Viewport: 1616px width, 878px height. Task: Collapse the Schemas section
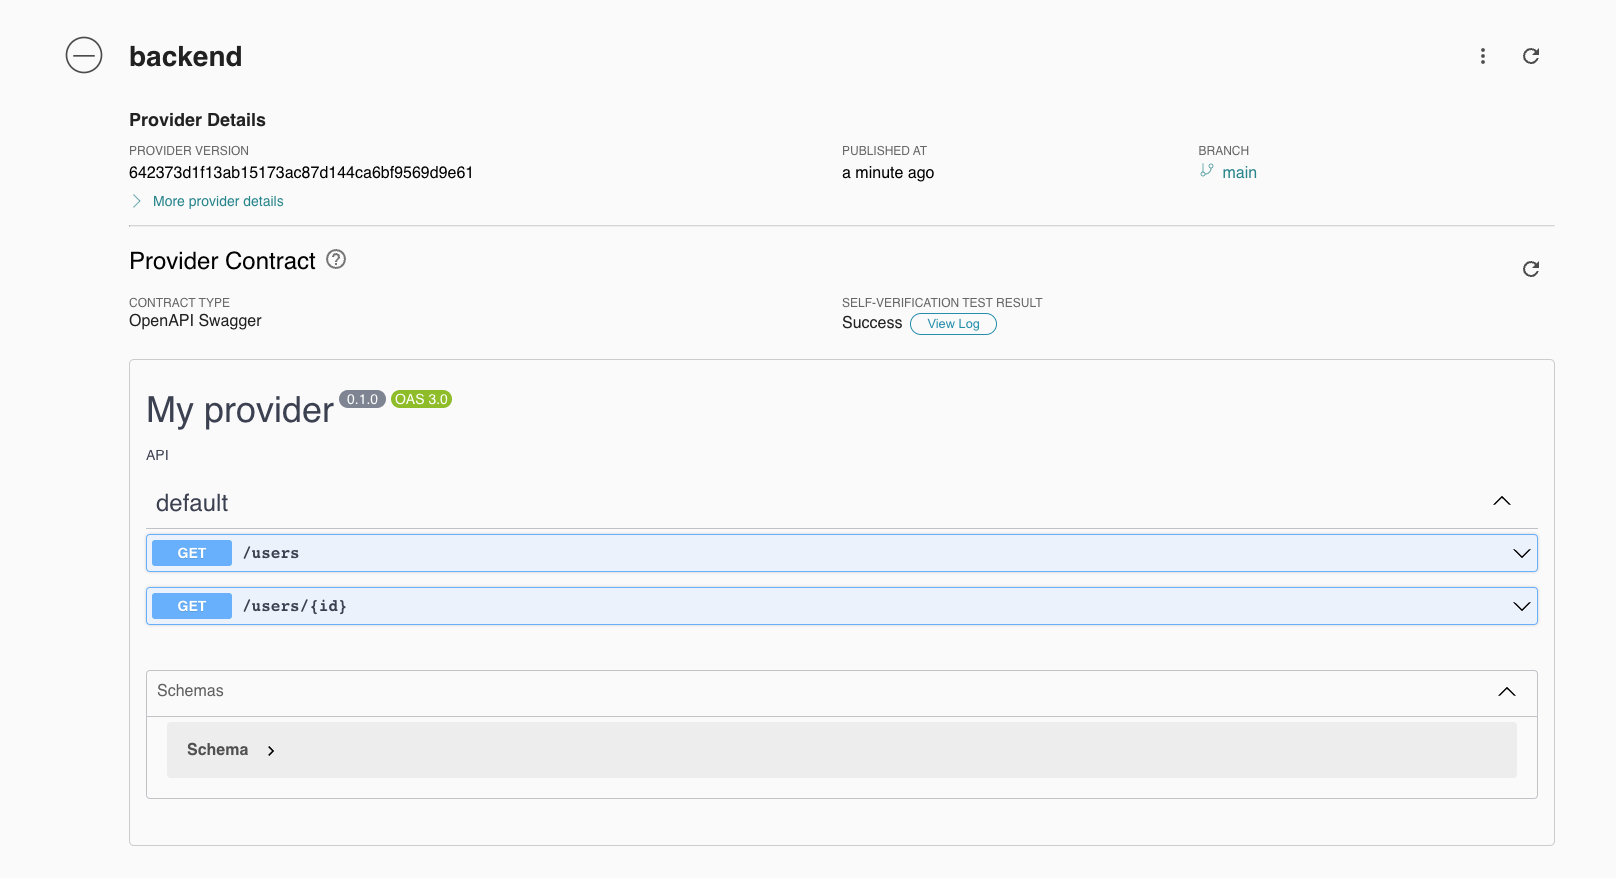pos(1507,692)
